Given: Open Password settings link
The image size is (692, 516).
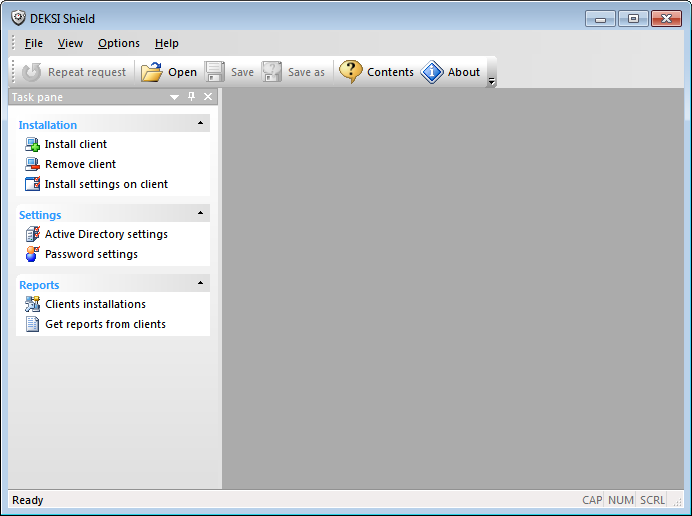Looking at the screenshot, I should click(91, 254).
